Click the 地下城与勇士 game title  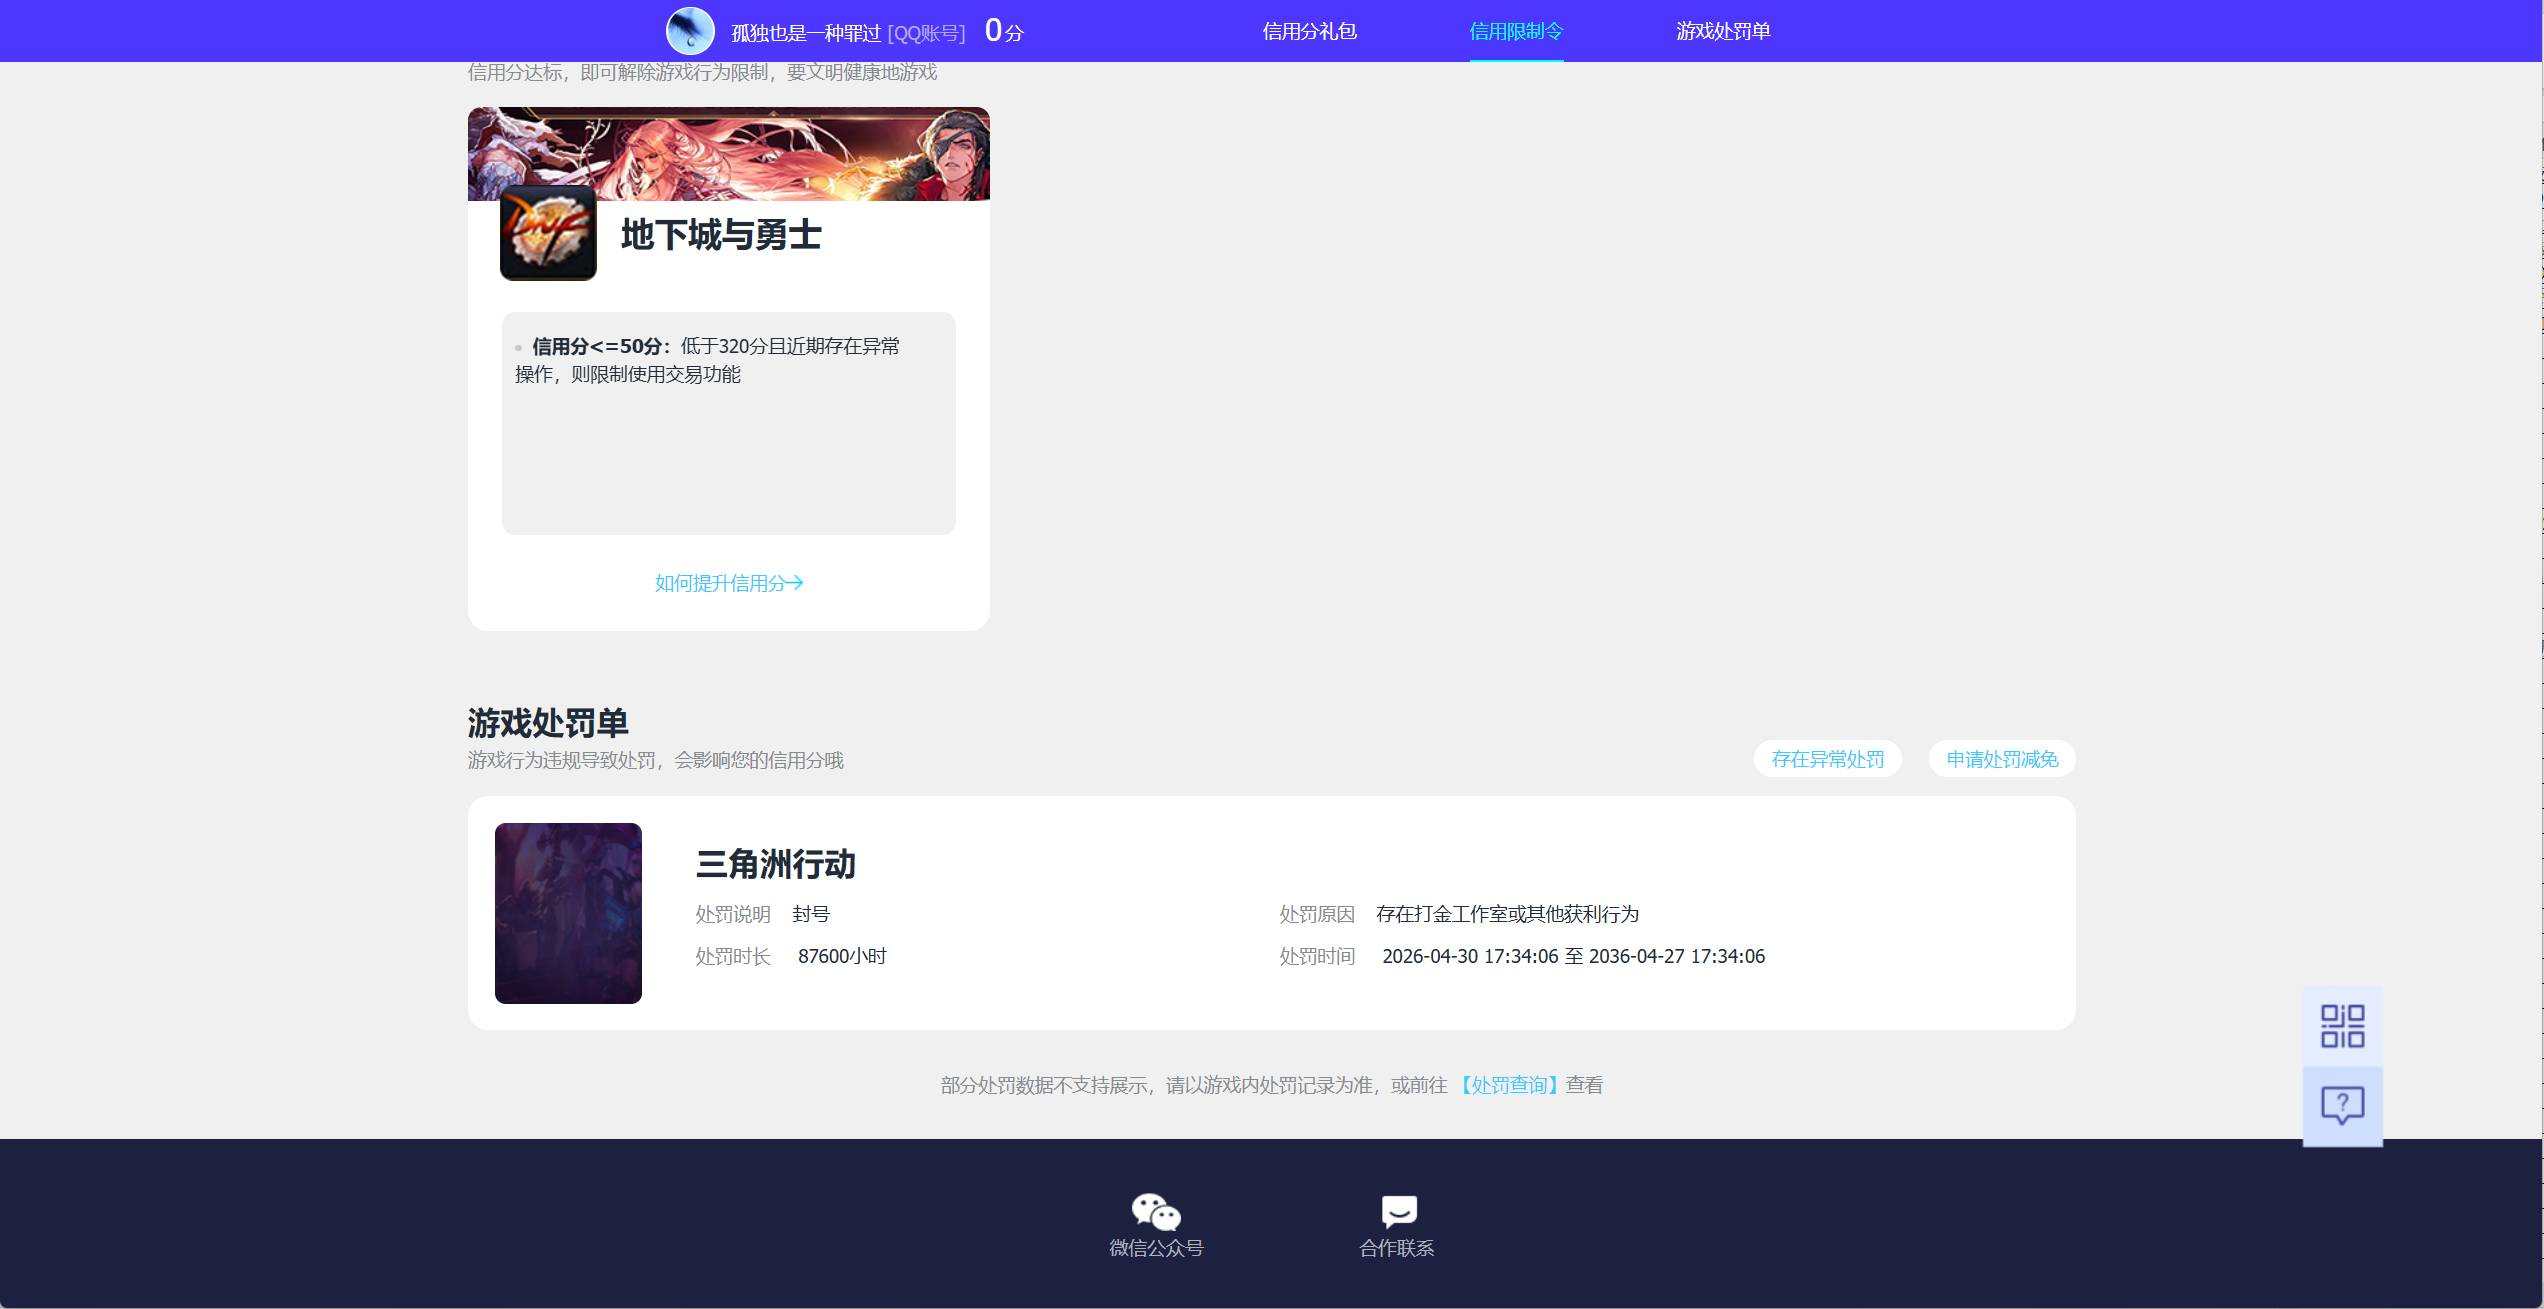tap(721, 235)
